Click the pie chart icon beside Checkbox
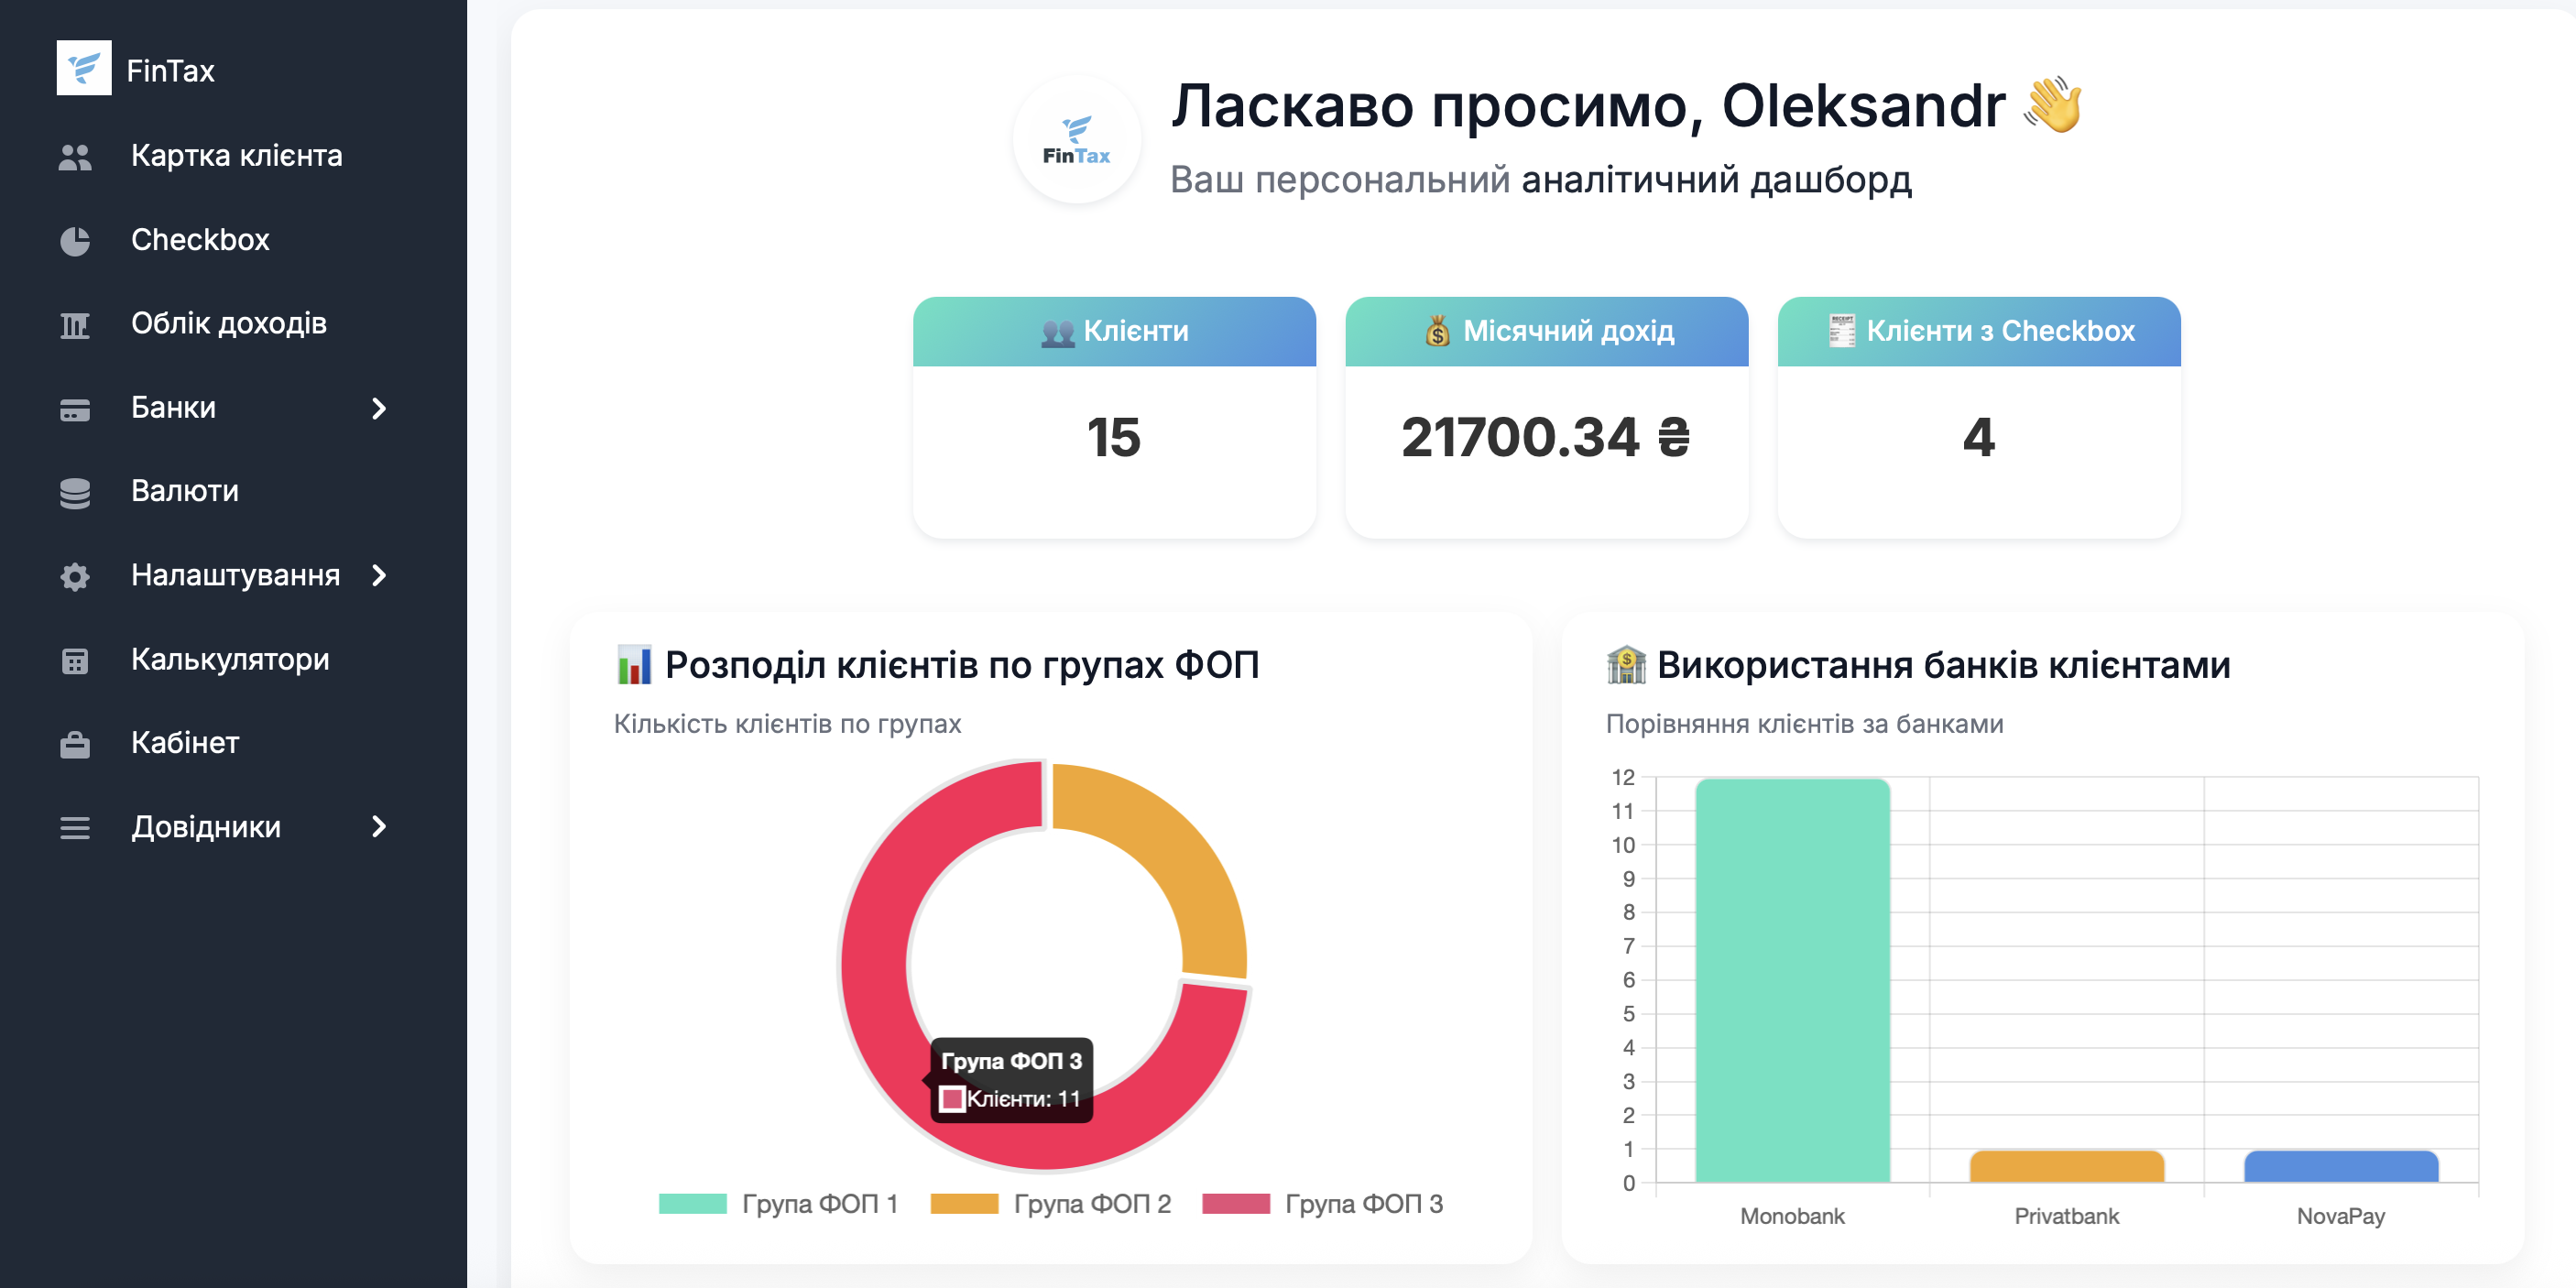The width and height of the screenshot is (2576, 1288). click(x=75, y=240)
